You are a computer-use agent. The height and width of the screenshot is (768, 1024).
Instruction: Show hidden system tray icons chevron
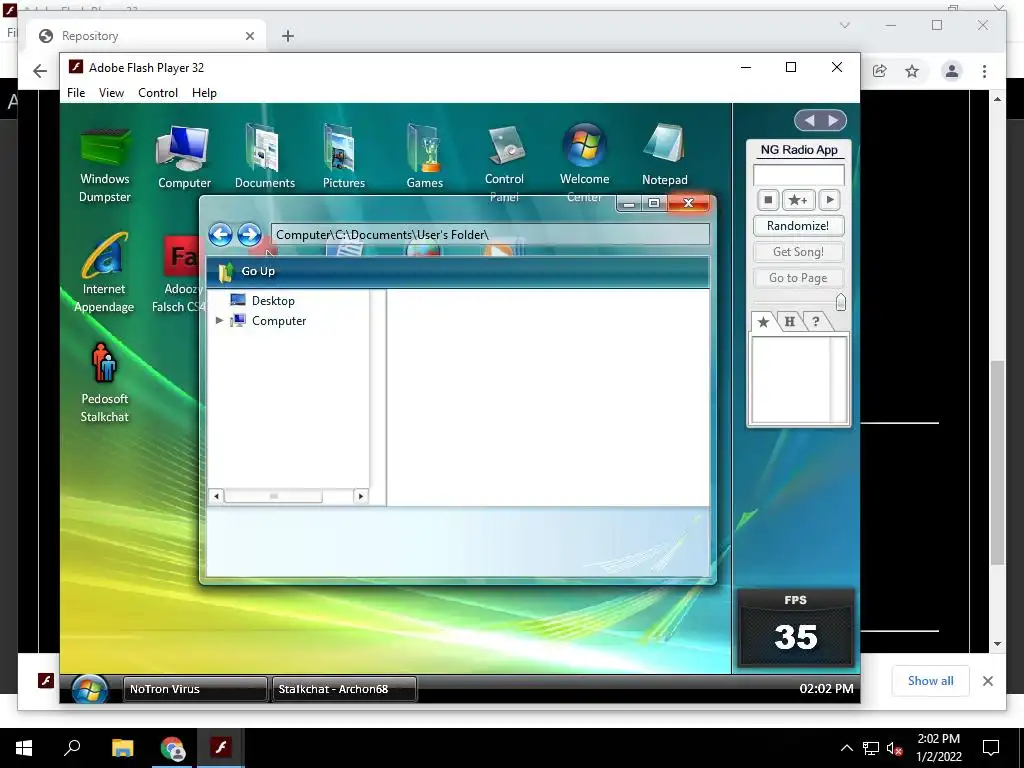click(x=846, y=748)
